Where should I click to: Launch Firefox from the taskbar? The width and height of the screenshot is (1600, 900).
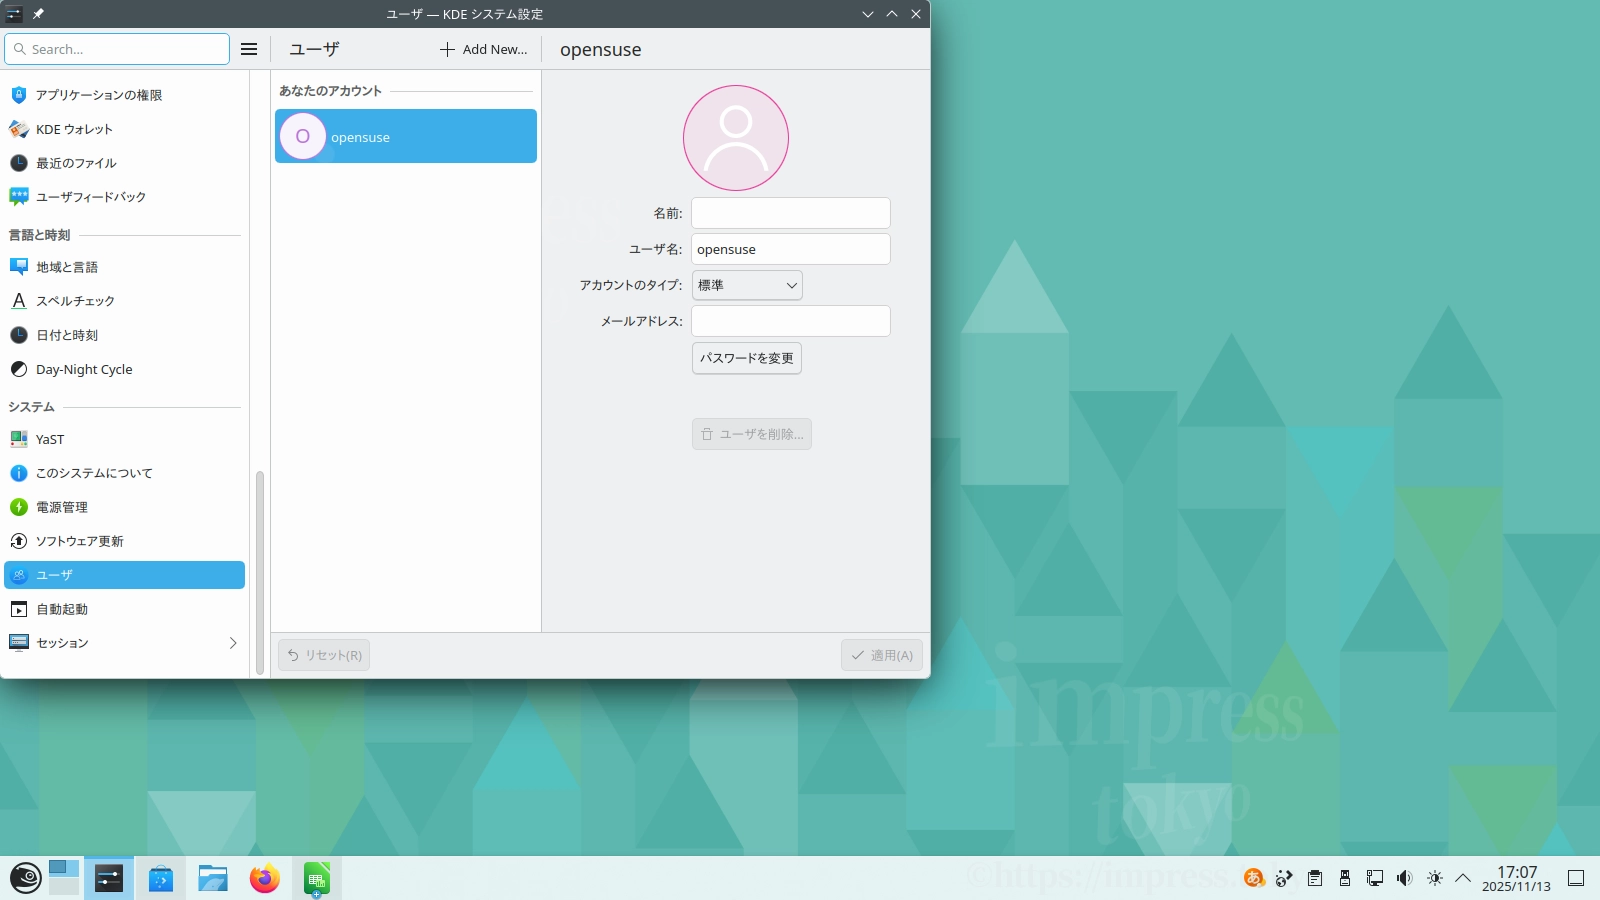click(265, 878)
